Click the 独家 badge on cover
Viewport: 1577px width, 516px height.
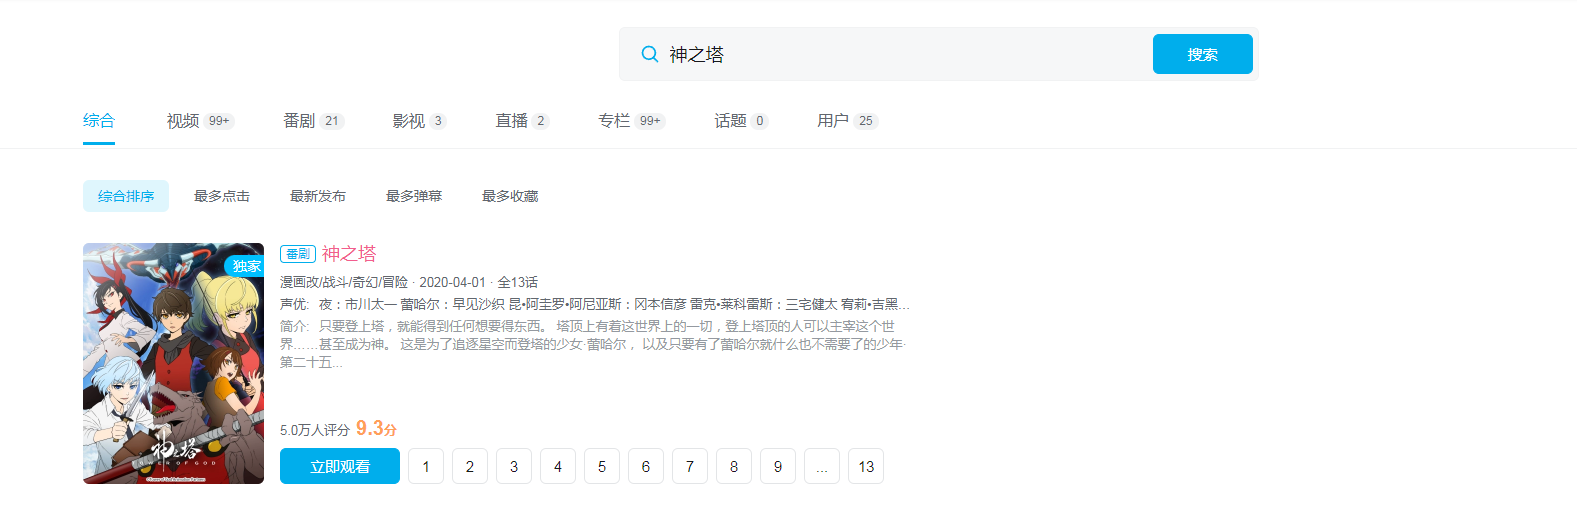(x=245, y=266)
